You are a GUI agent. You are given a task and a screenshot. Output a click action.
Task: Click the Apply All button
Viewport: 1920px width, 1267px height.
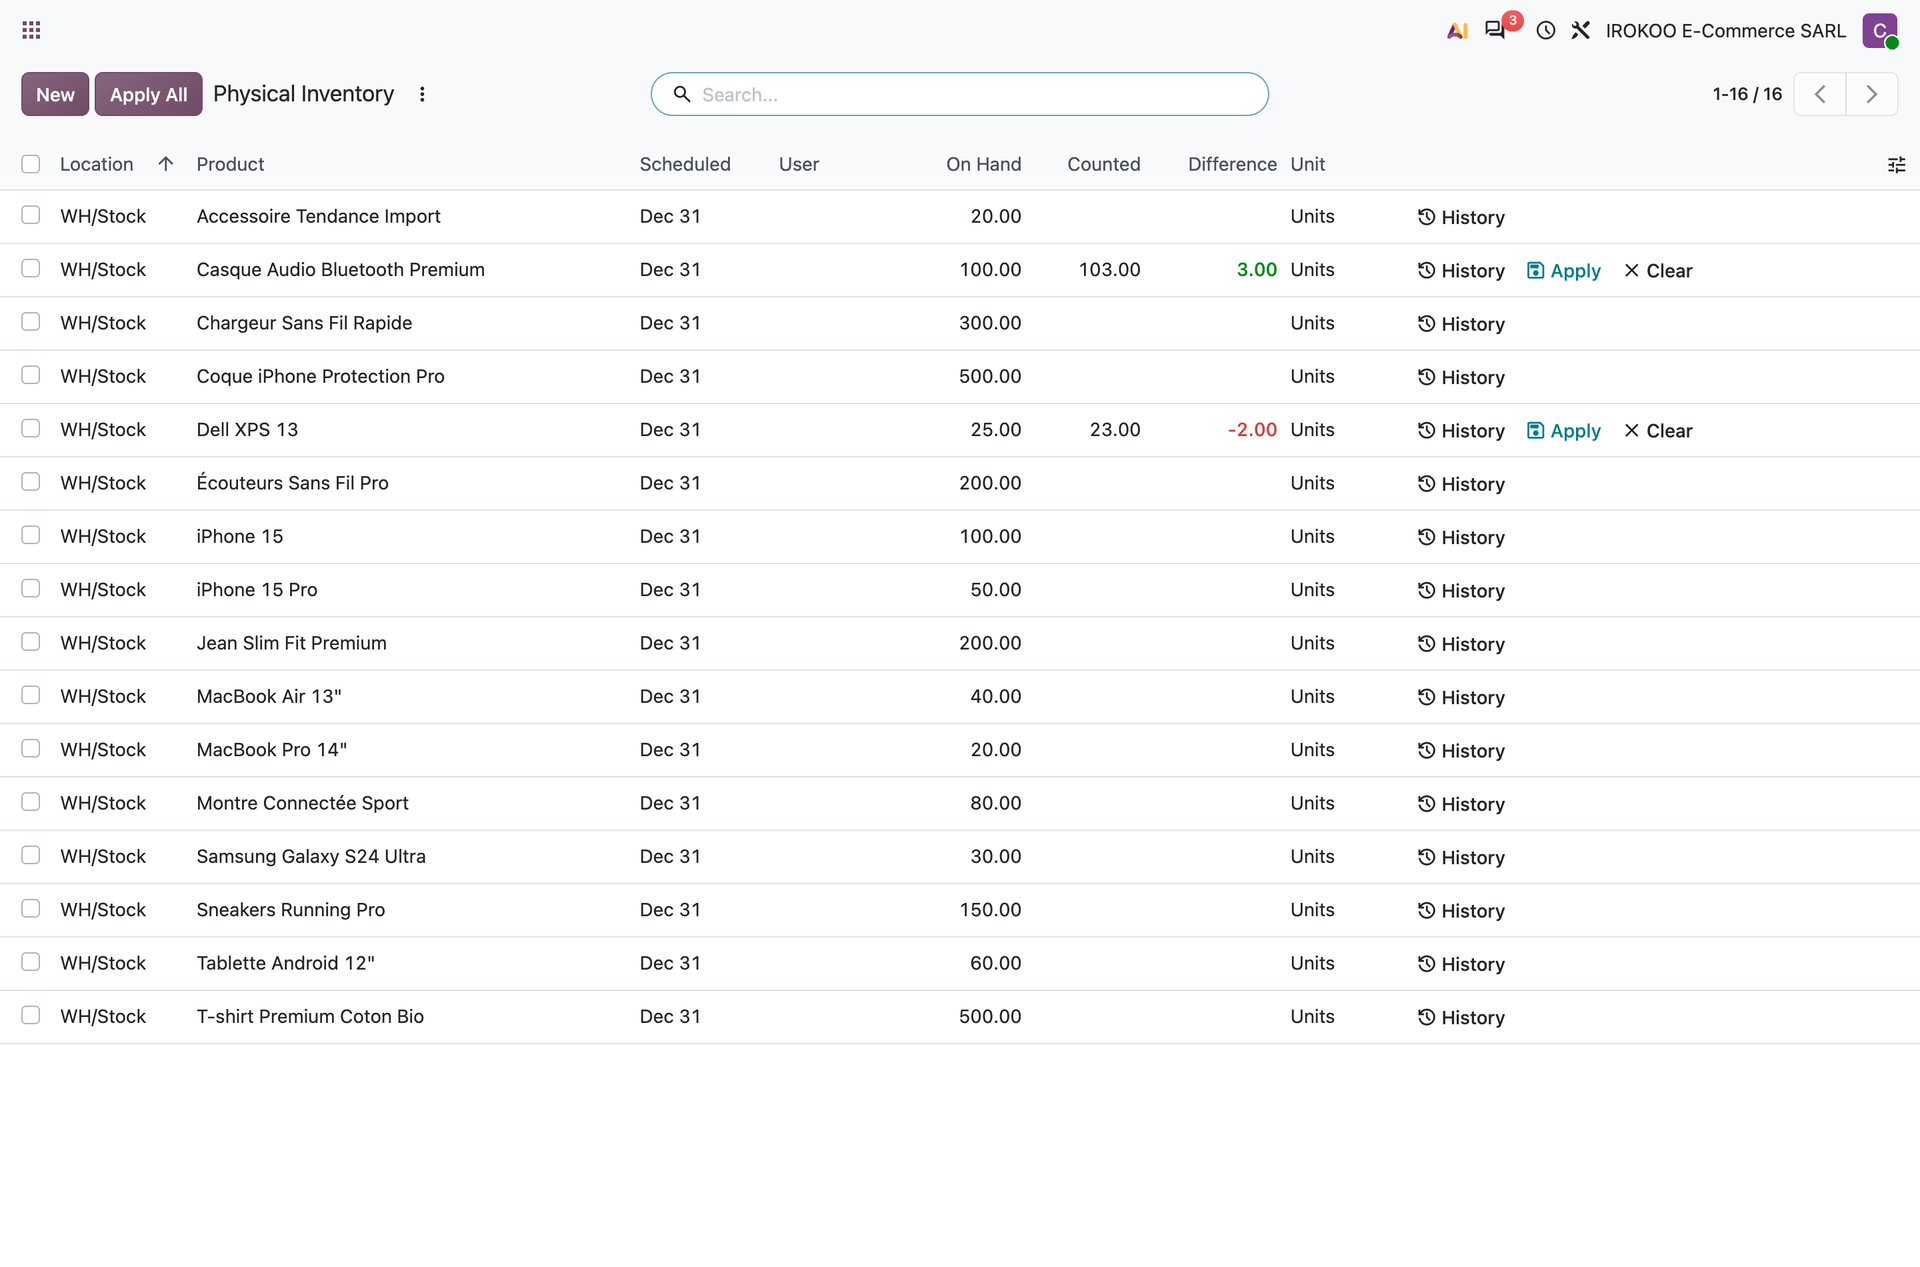pos(148,94)
